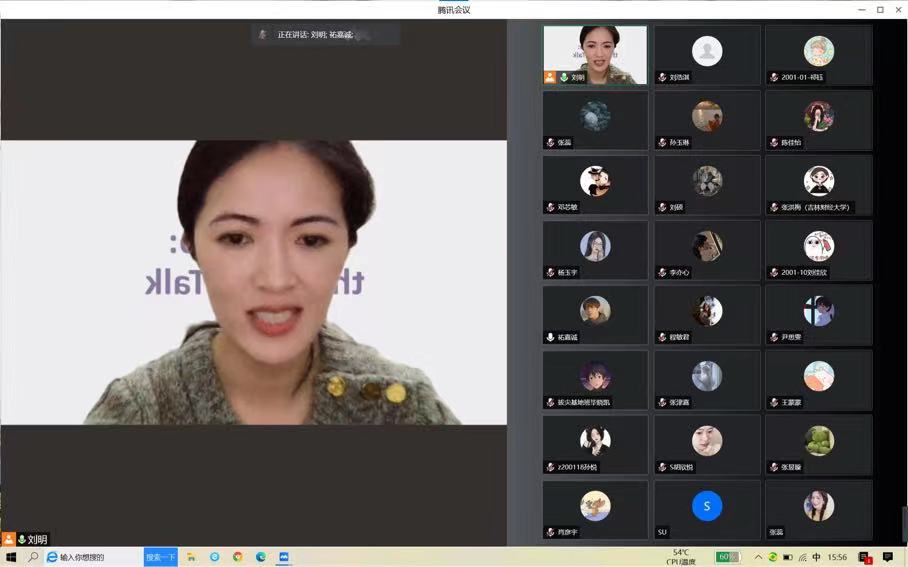Image resolution: width=908 pixels, height=567 pixels.
Task: Launch Google Chrome from the taskbar
Action: [x=238, y=557]
